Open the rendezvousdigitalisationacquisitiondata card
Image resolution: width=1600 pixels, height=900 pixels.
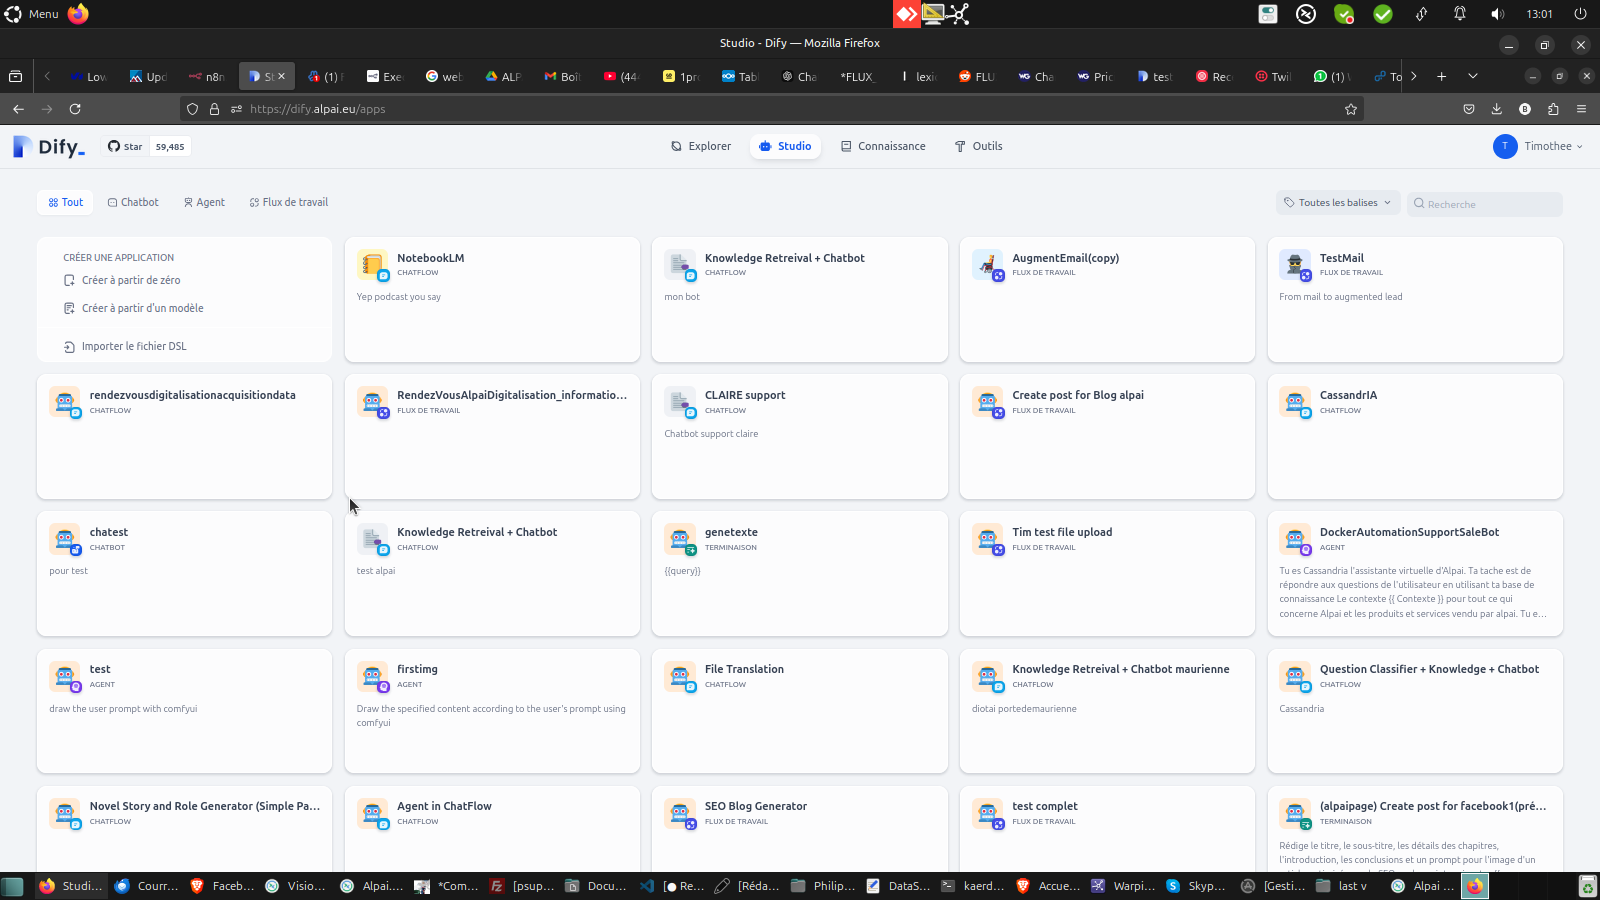(184, 436)
